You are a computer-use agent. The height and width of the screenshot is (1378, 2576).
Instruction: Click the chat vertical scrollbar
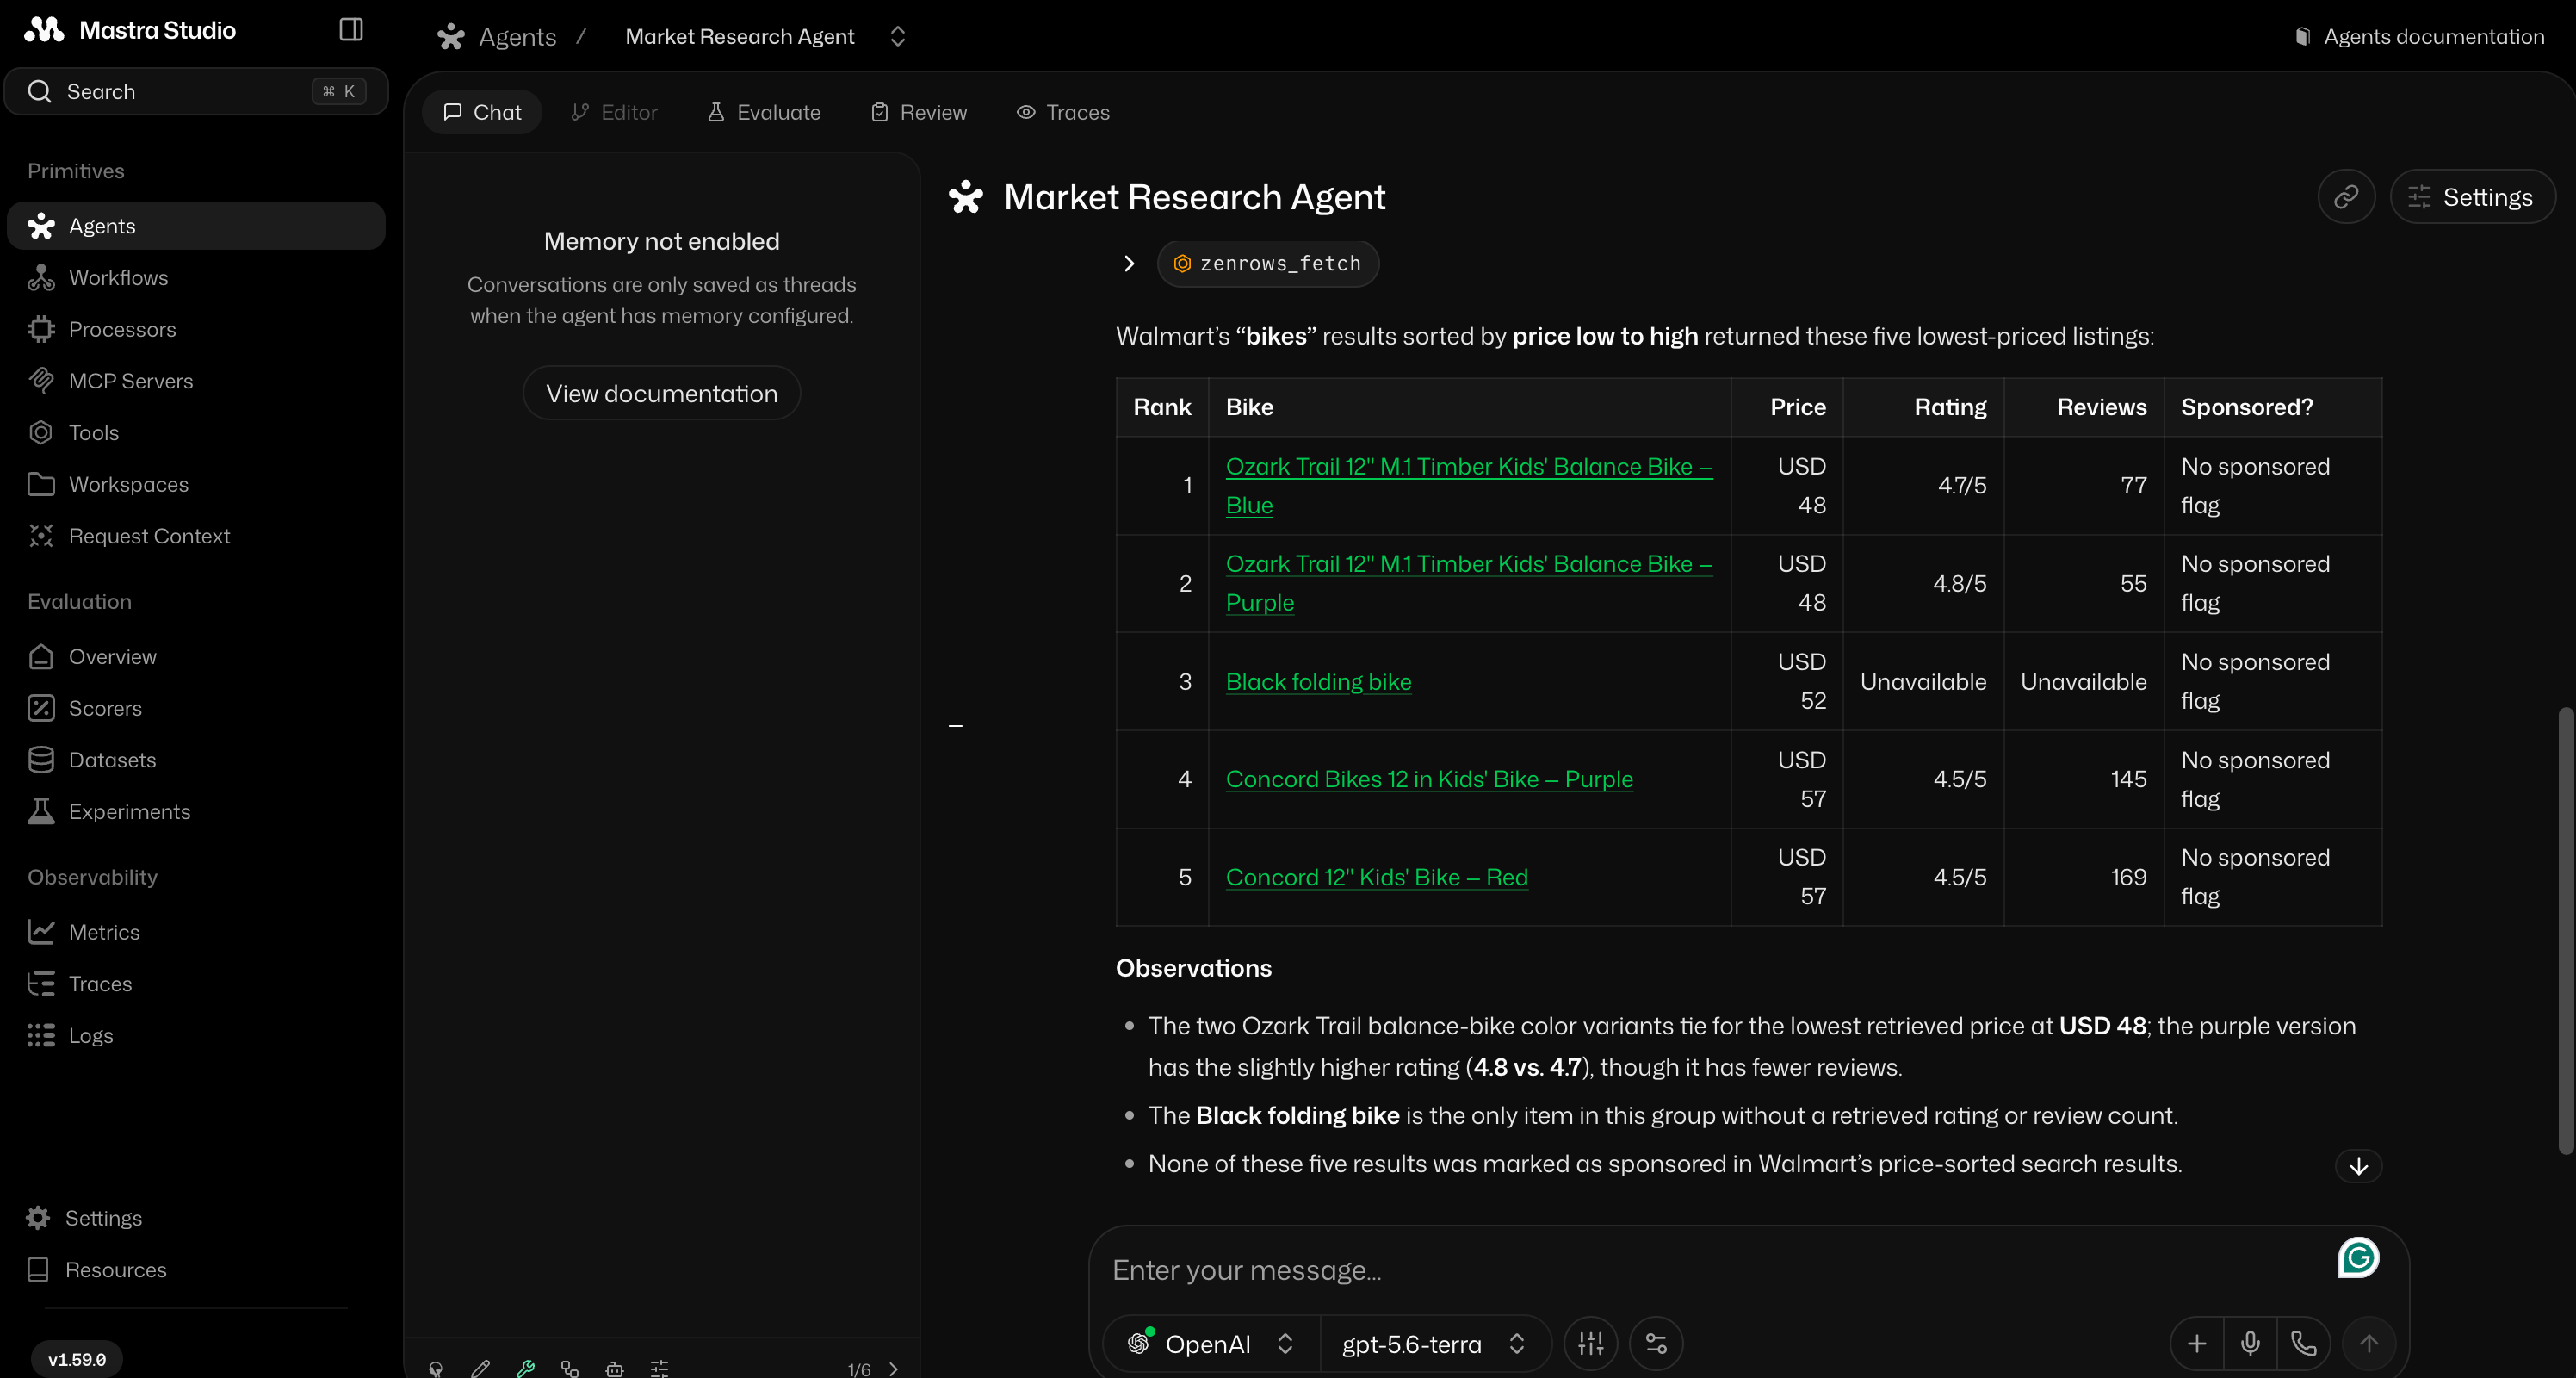2565,930
